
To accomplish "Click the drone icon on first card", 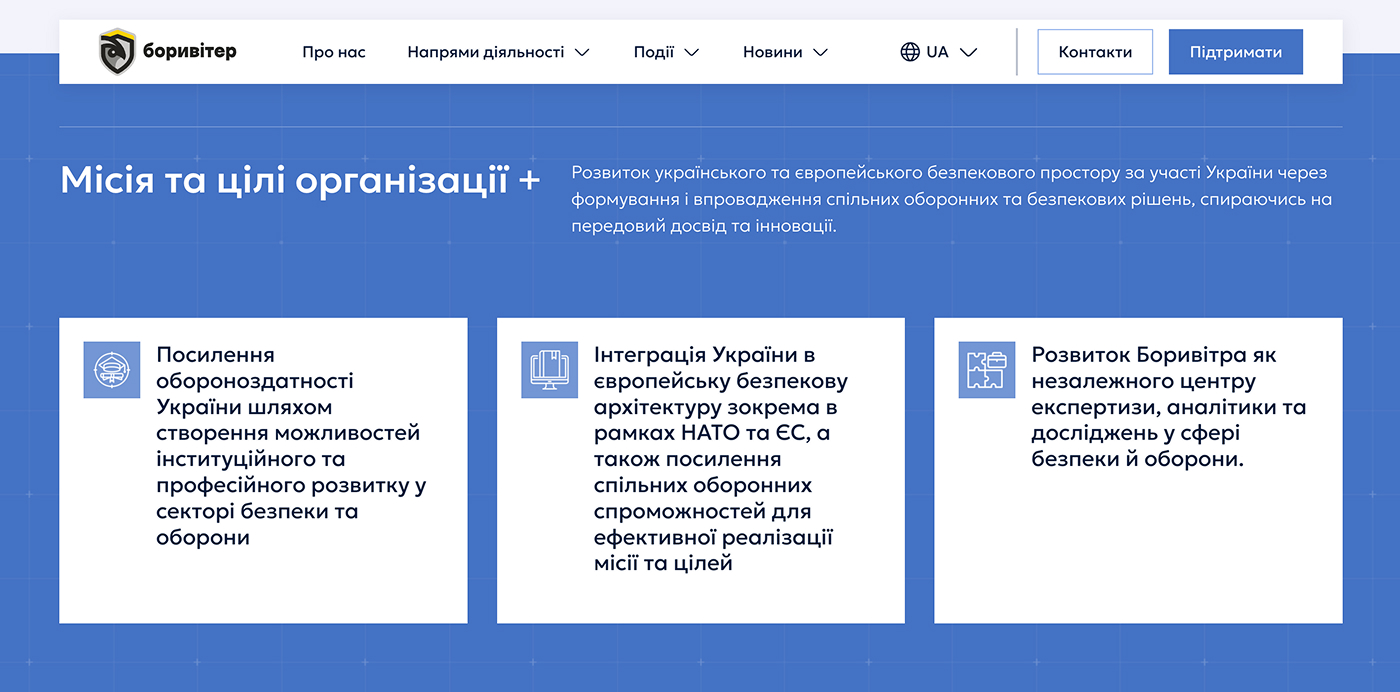I will [x=112, y=370].
